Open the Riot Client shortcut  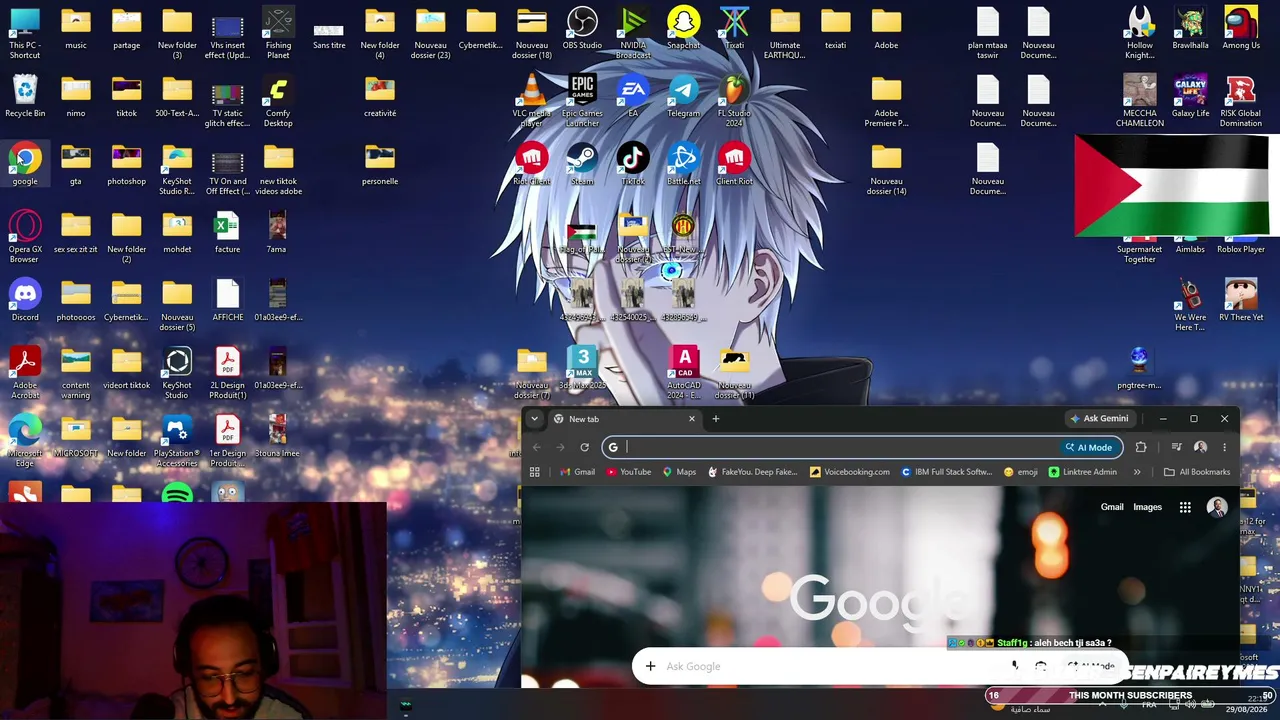click(x=532, y=165)
